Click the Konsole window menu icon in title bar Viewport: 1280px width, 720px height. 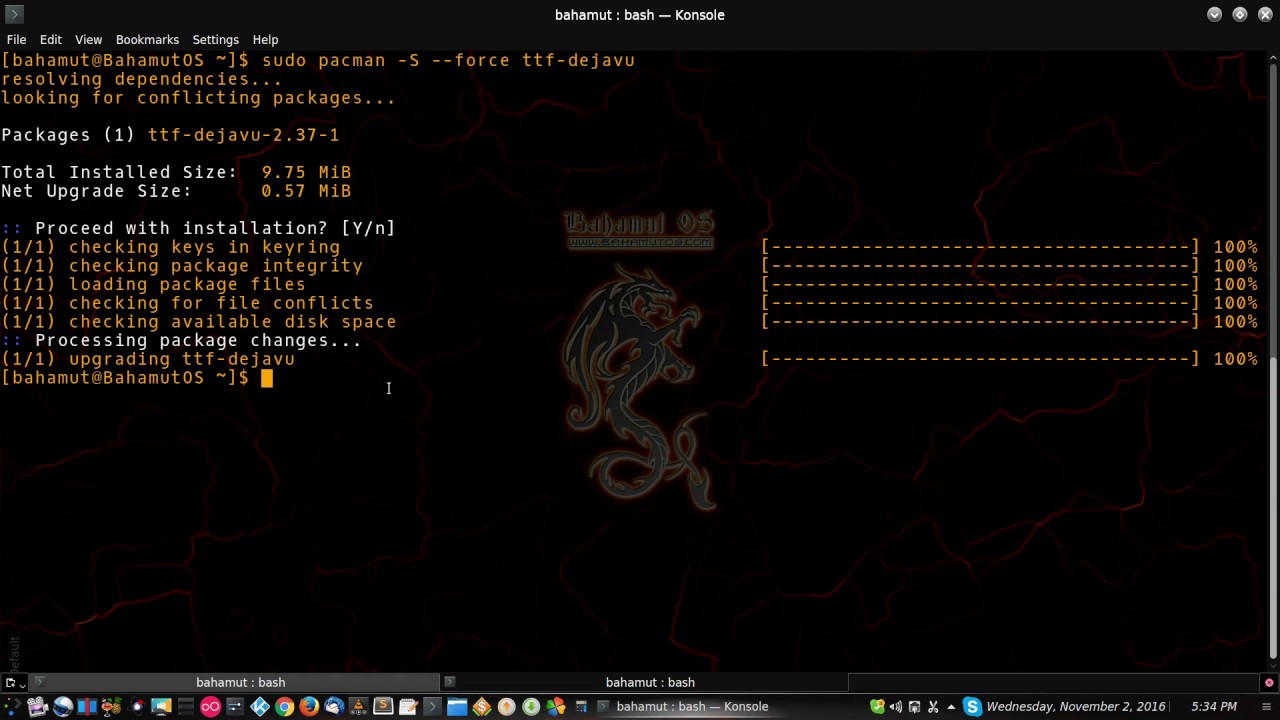pyautogui.click(x=14, y=14)
